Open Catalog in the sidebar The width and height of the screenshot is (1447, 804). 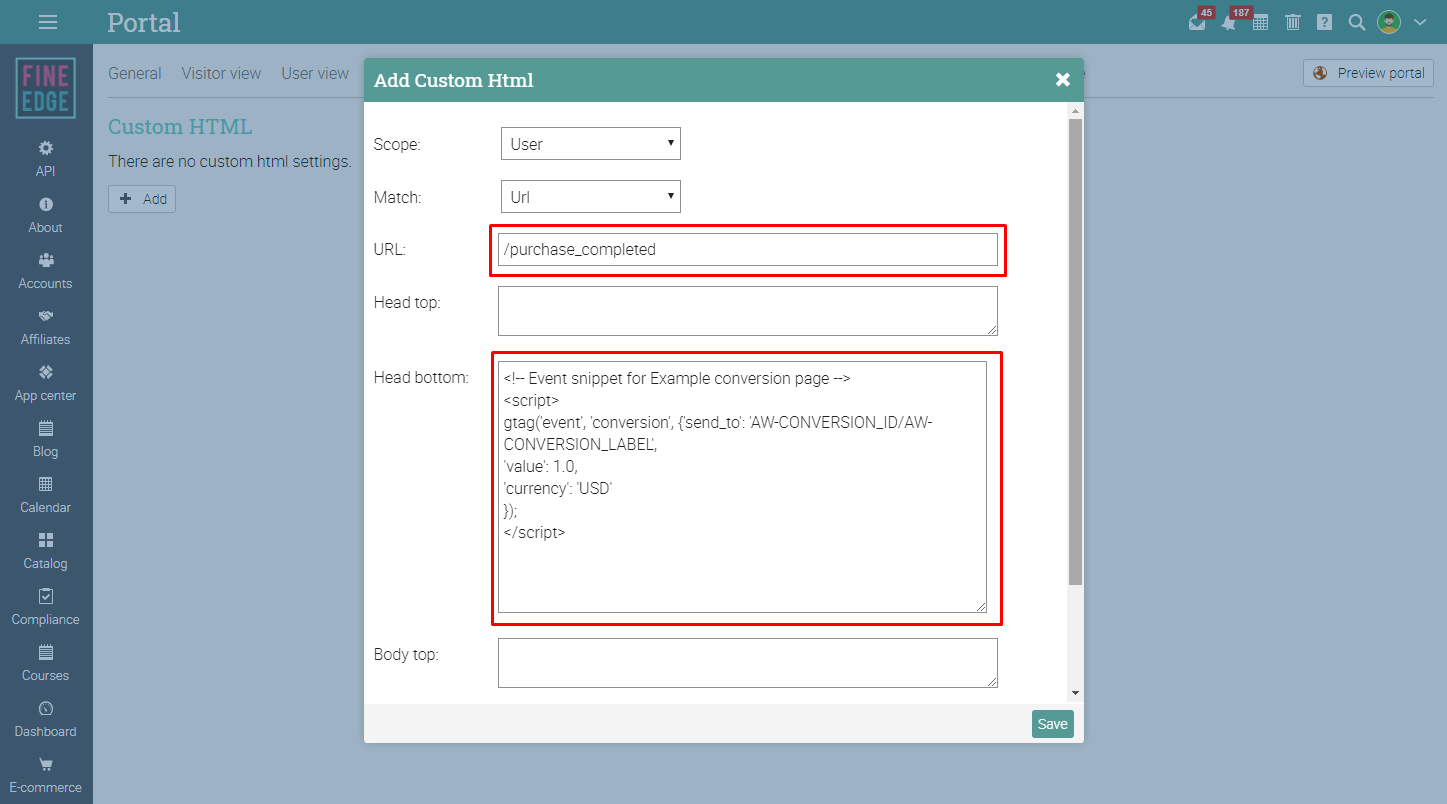46,551
